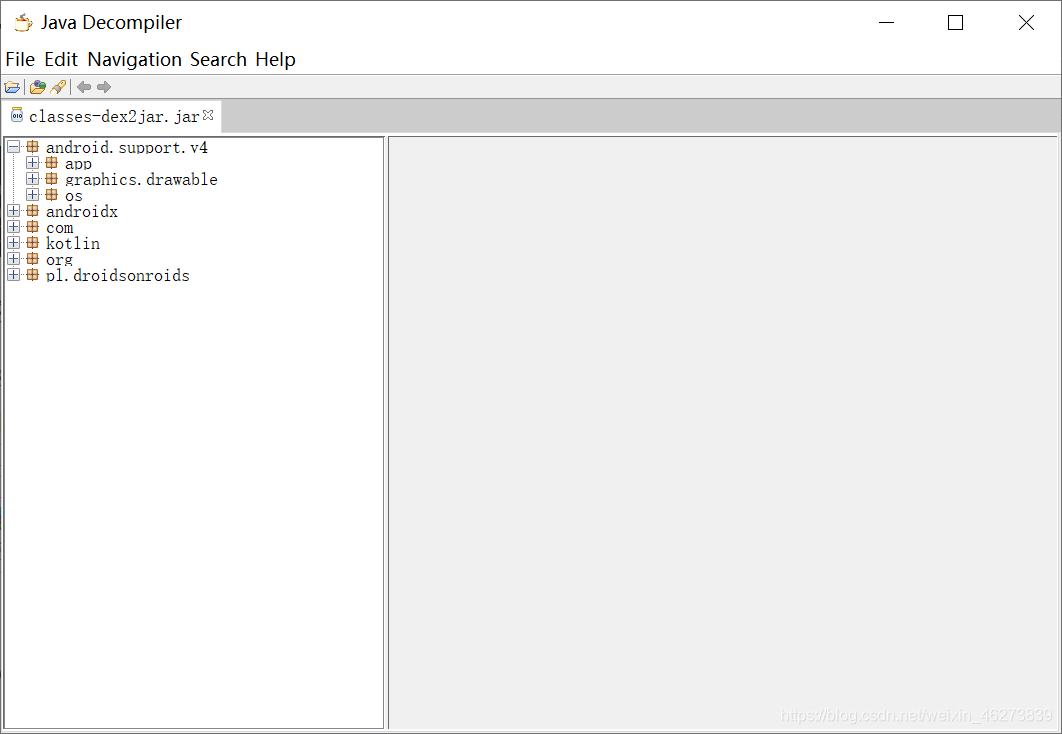Minimize the Java Decompiler window
The height and width of the screenshot is (734, 1062).
click(x=887, y=22)
